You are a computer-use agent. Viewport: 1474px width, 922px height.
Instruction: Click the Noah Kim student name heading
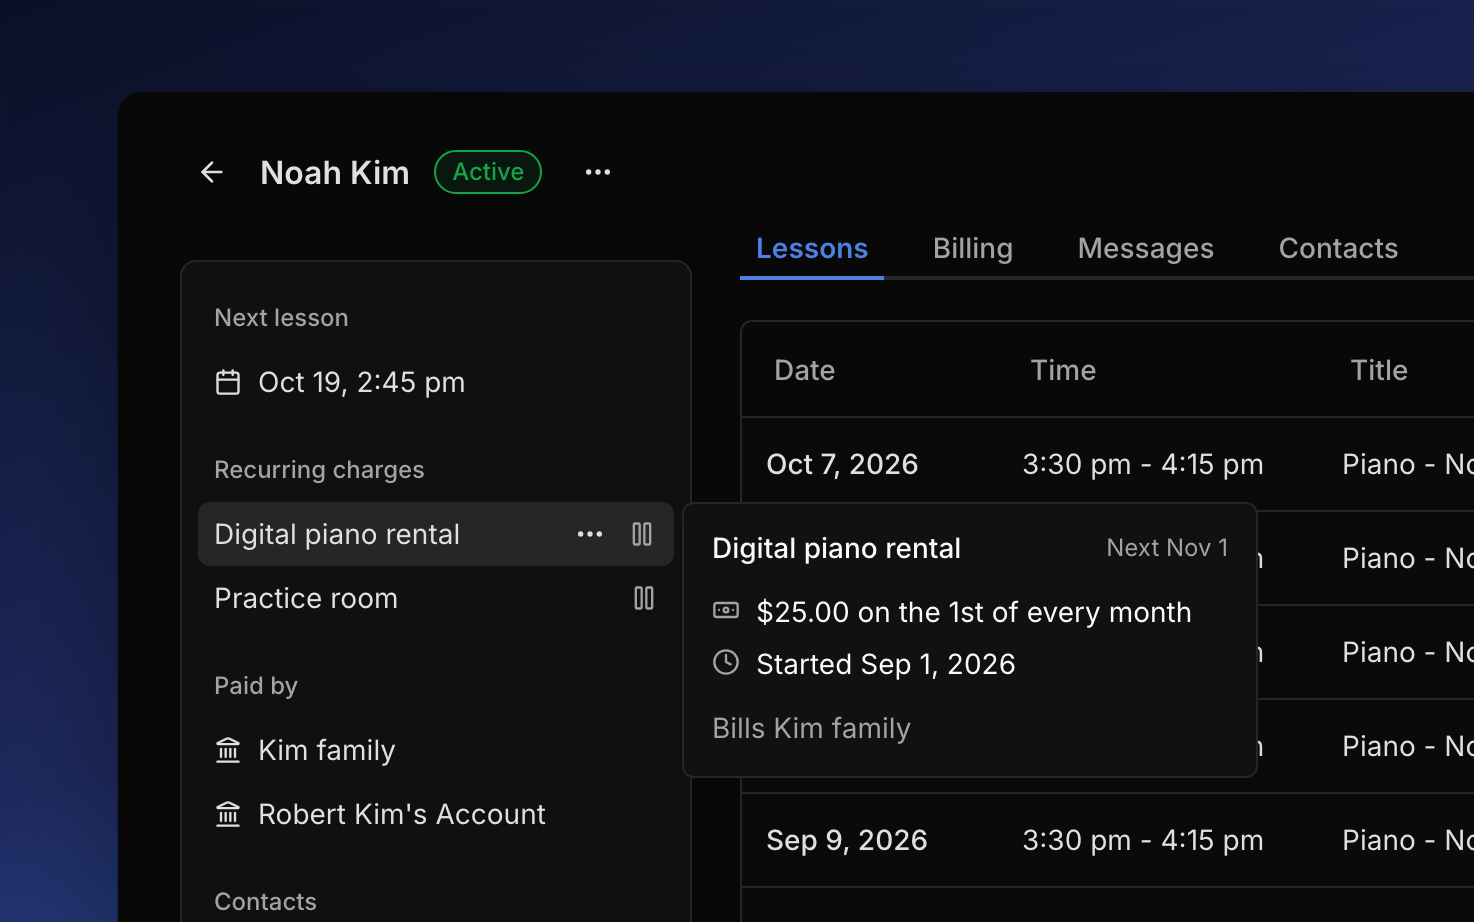[x=335, y=172]
